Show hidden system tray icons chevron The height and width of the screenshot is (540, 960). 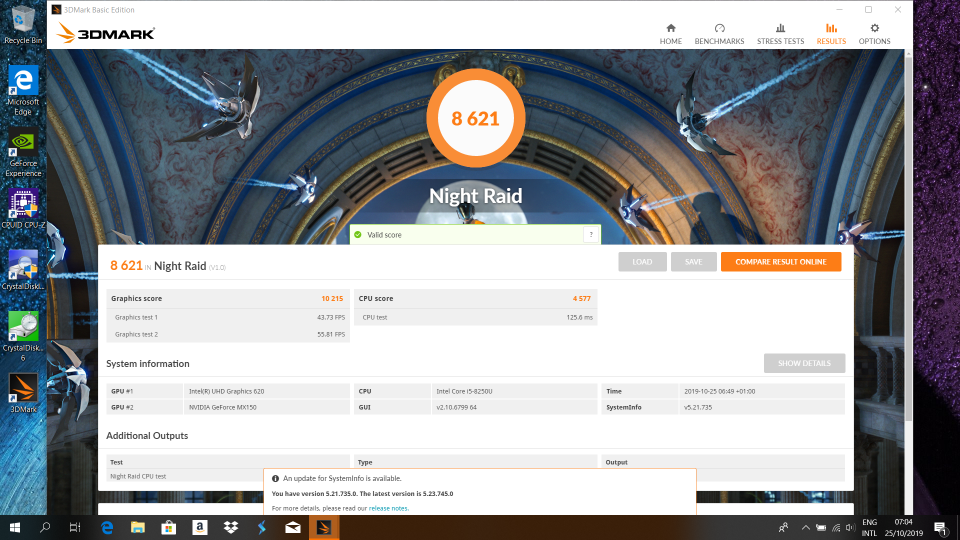(806, 527)
